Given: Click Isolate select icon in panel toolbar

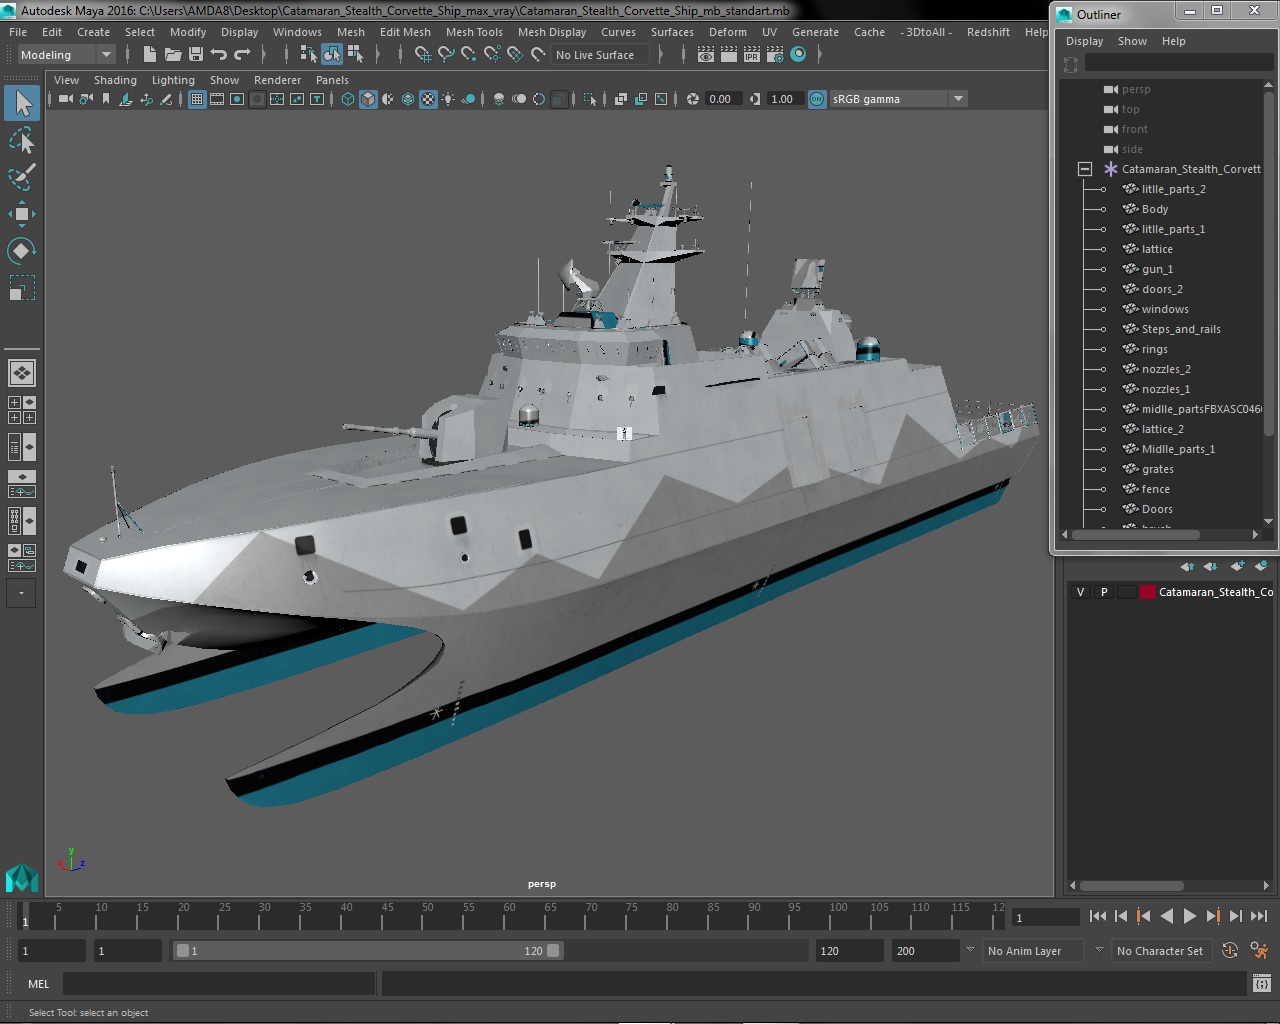Looking at the screenshot, I should [x=589, y=99].
